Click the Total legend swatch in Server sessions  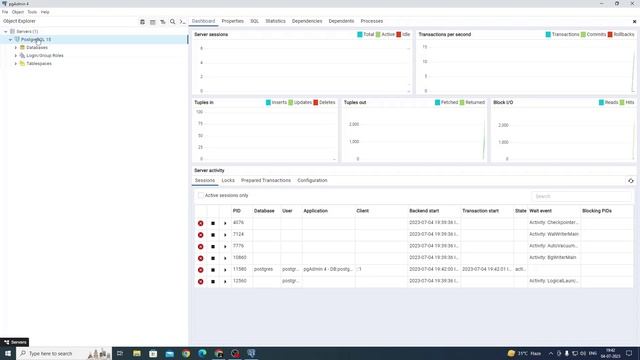click(360, 35)
